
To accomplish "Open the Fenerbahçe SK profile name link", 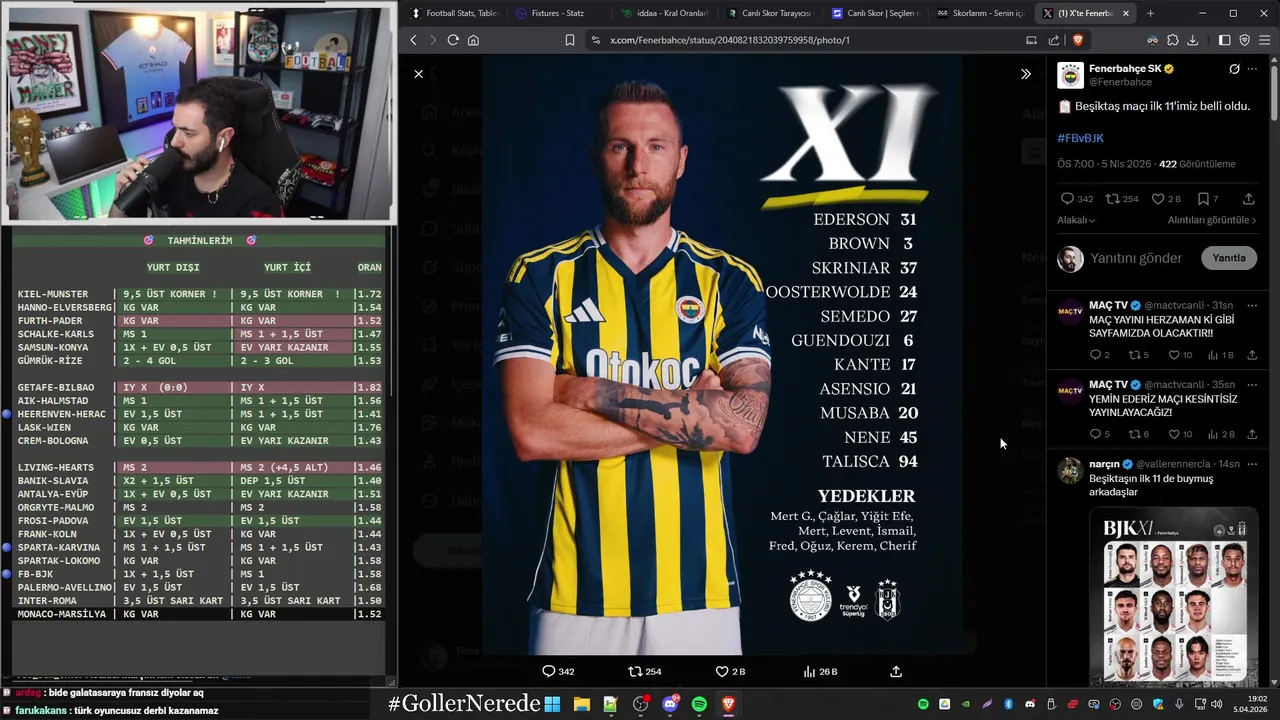I will (1125, 69).
